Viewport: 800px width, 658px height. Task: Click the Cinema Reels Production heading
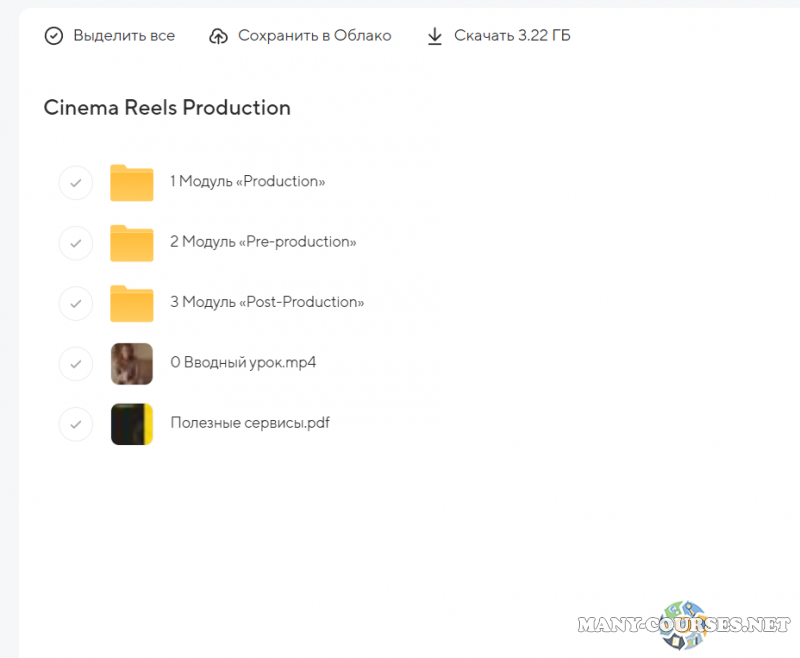167,108
